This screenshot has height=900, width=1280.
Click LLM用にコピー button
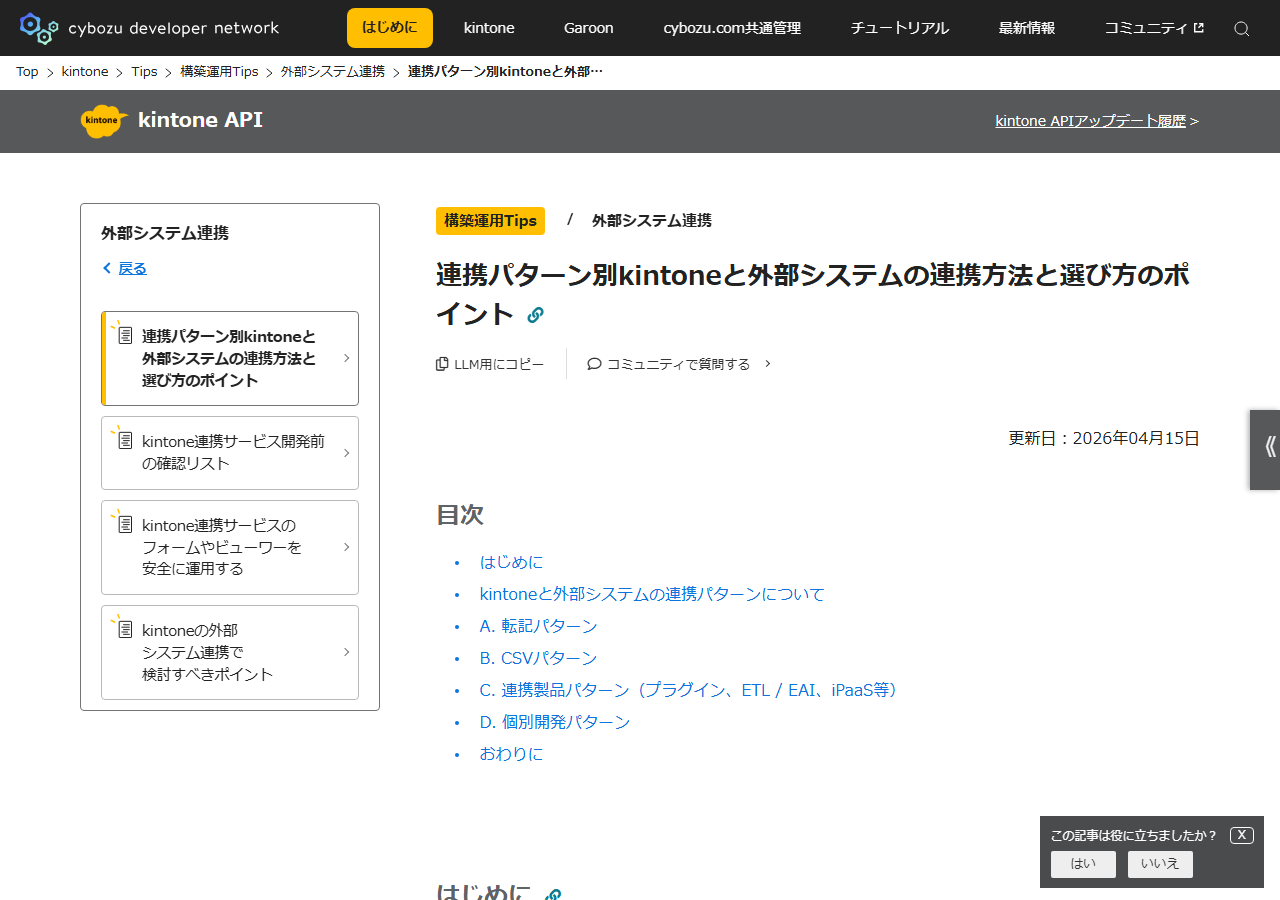click(x=490, y=364)
